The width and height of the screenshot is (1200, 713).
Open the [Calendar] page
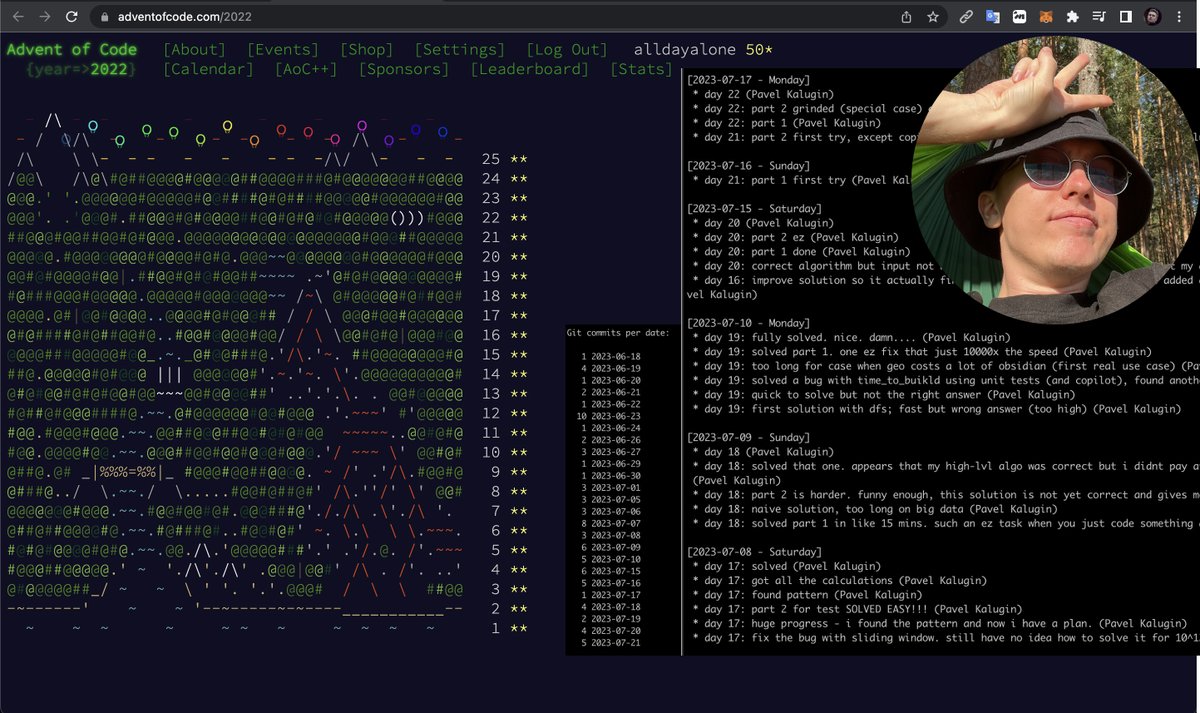208,69
